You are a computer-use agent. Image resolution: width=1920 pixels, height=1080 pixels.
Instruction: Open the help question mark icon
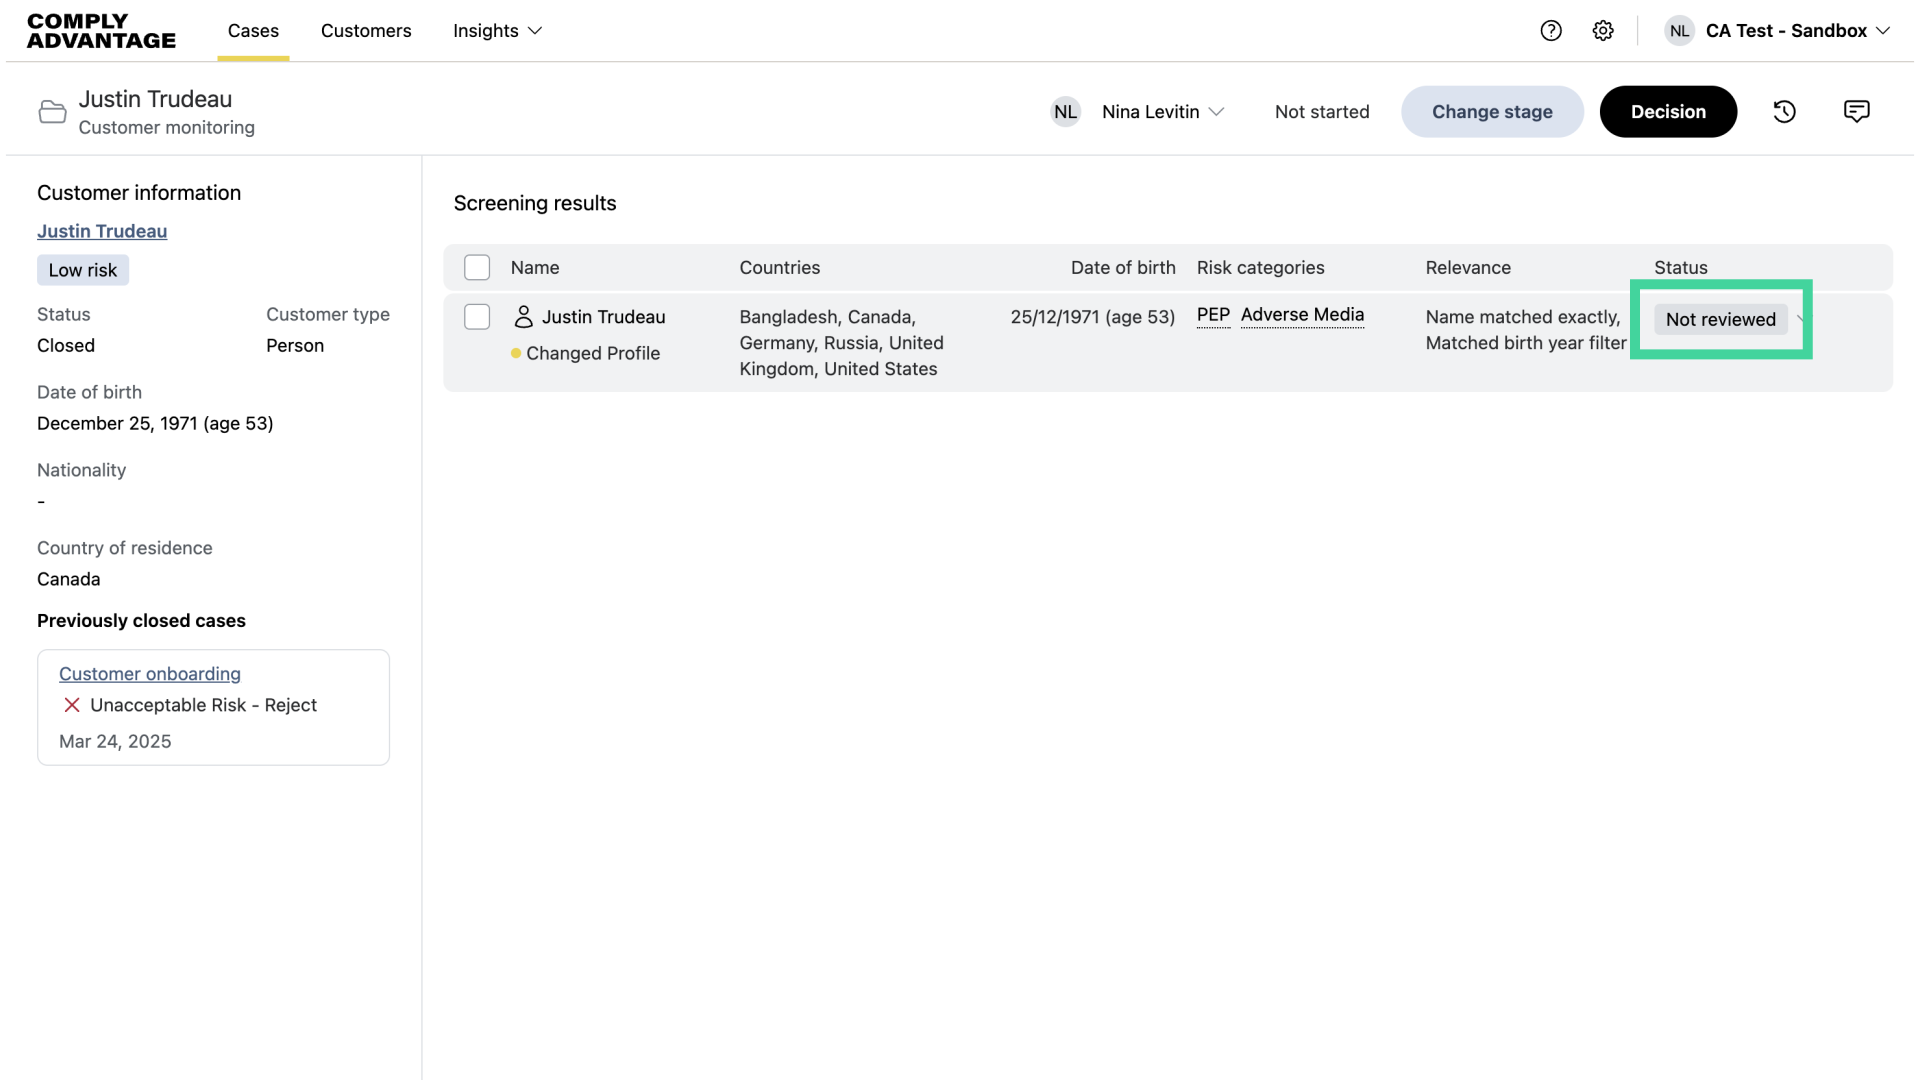tap(1551, 31)
